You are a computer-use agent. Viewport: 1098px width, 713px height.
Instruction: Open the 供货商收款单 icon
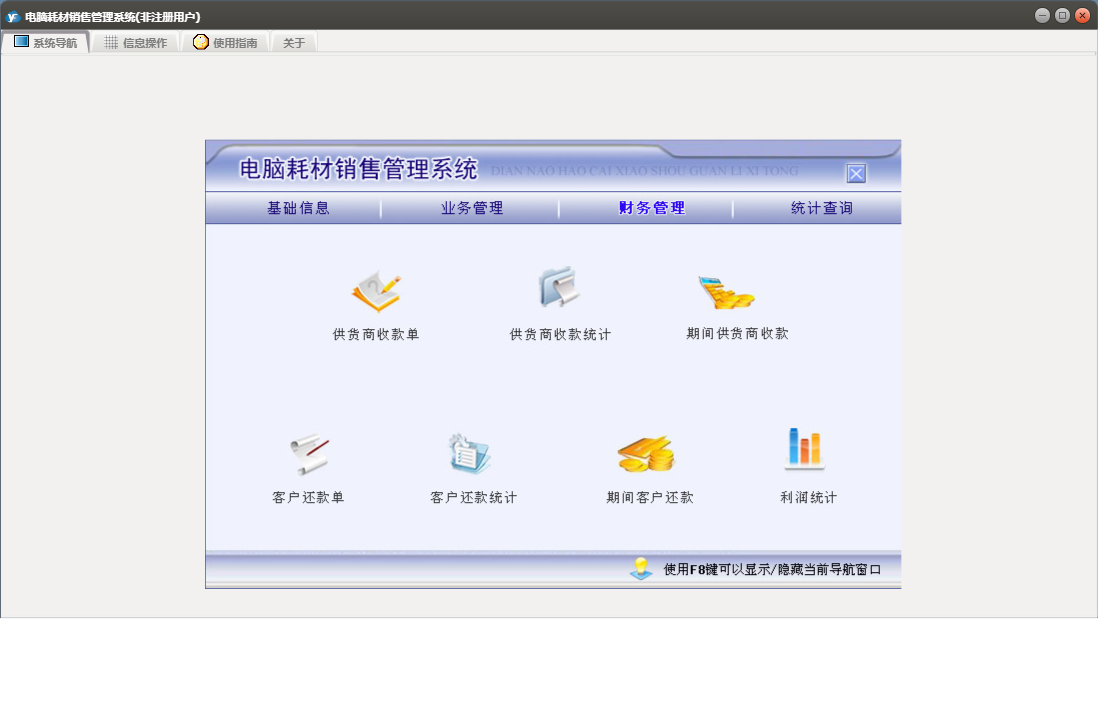coord(376,291)
